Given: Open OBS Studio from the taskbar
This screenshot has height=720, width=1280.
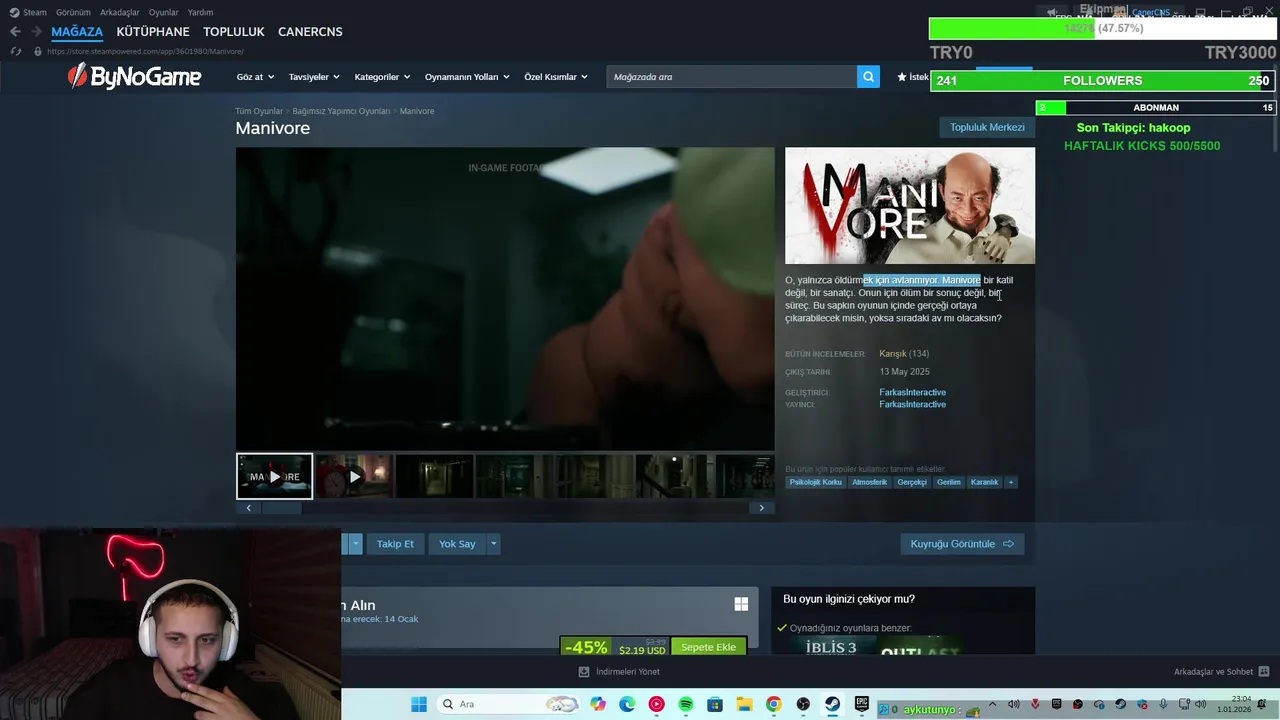Looking at the screenshot, I should coord(803,704).
